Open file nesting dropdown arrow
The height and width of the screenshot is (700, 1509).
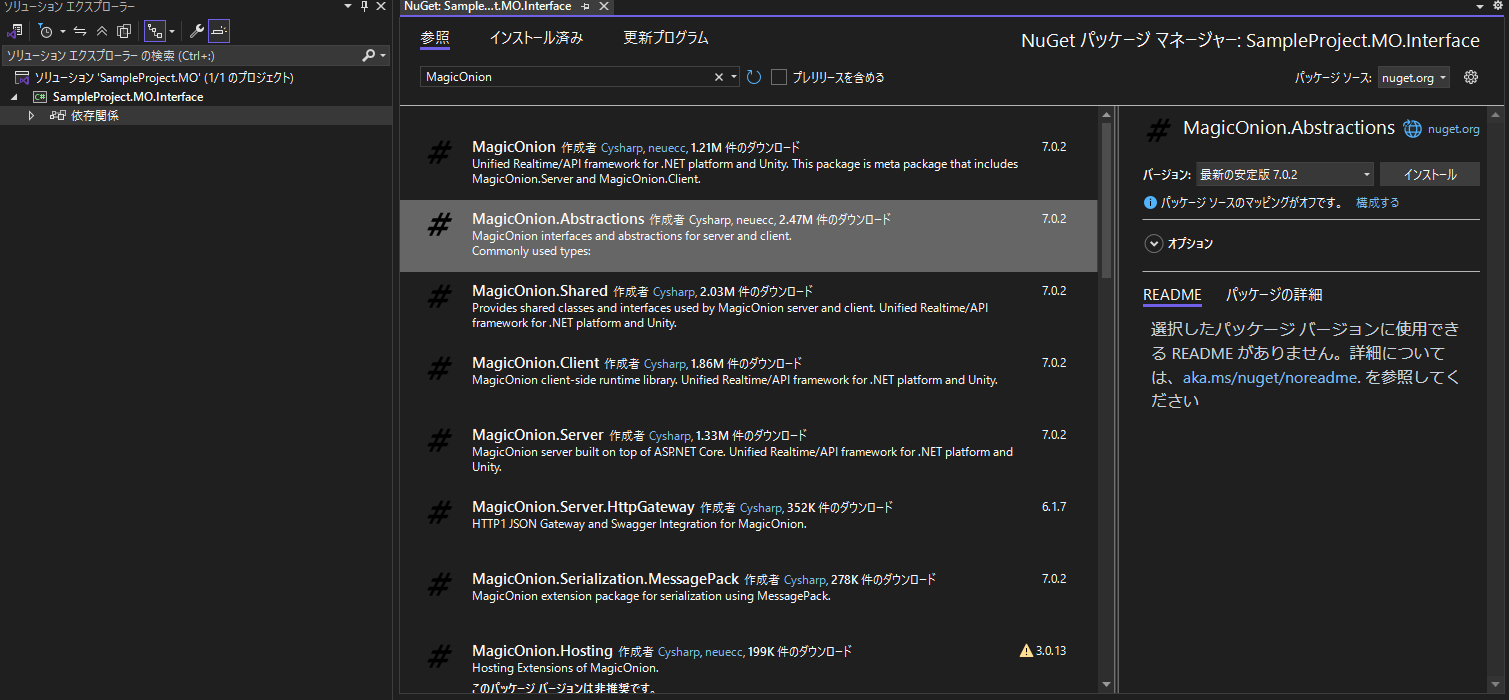tap(172, 31)
